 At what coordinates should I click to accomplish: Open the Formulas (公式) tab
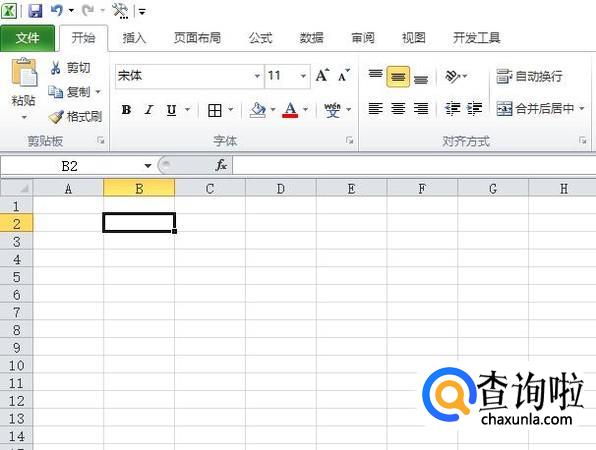(x=260, y=38)
